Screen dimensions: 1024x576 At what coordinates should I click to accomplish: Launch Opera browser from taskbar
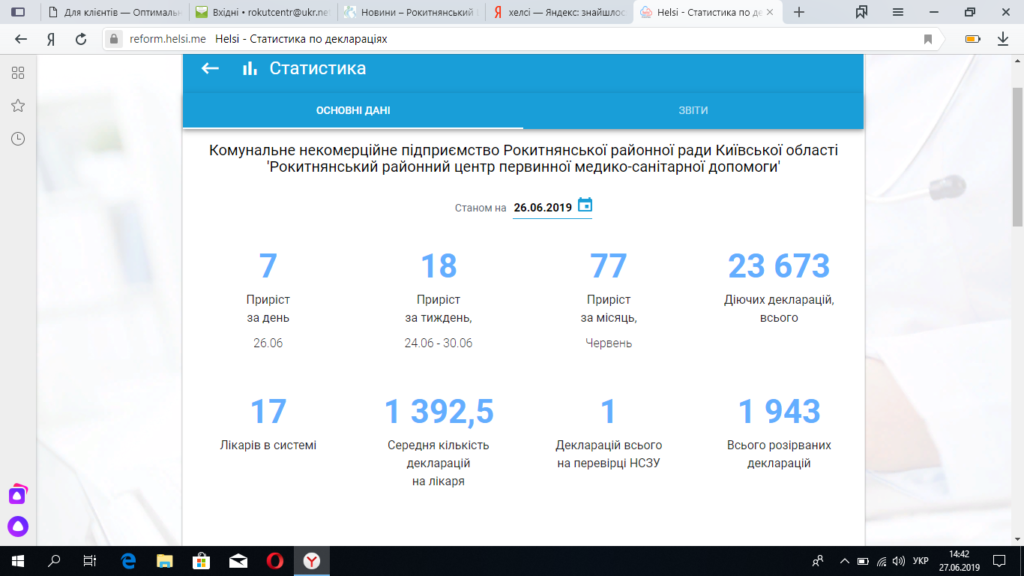pos(275,561)
